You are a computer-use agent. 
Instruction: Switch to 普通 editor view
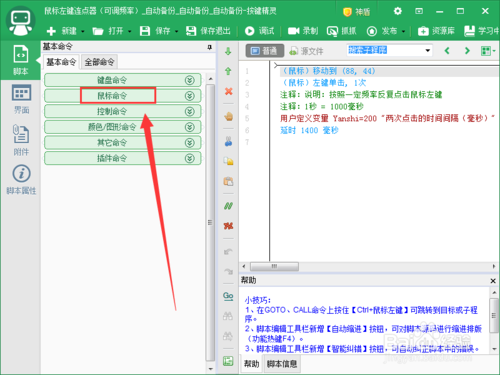tap(265, 51)
